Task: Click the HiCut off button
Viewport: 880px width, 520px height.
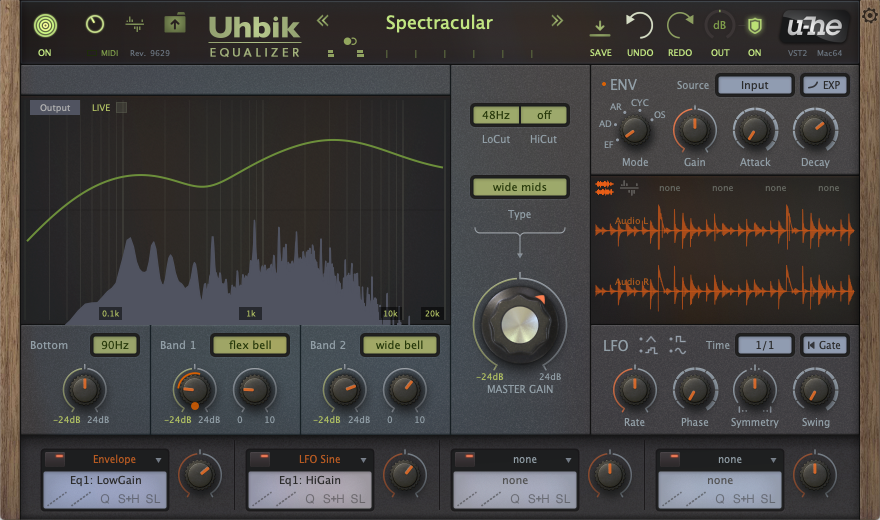Action: click(544, 115)
